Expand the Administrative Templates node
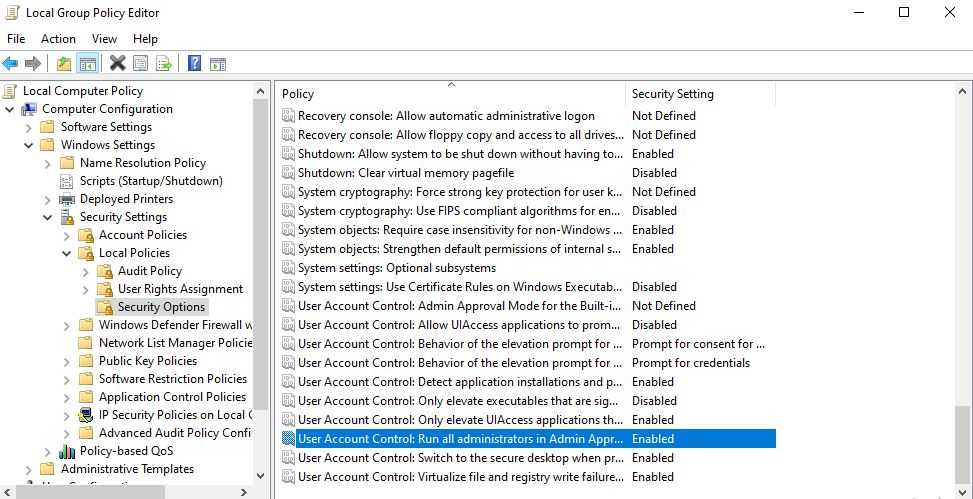This screenshot has height=499, width=973. click(x=28, y=469)
